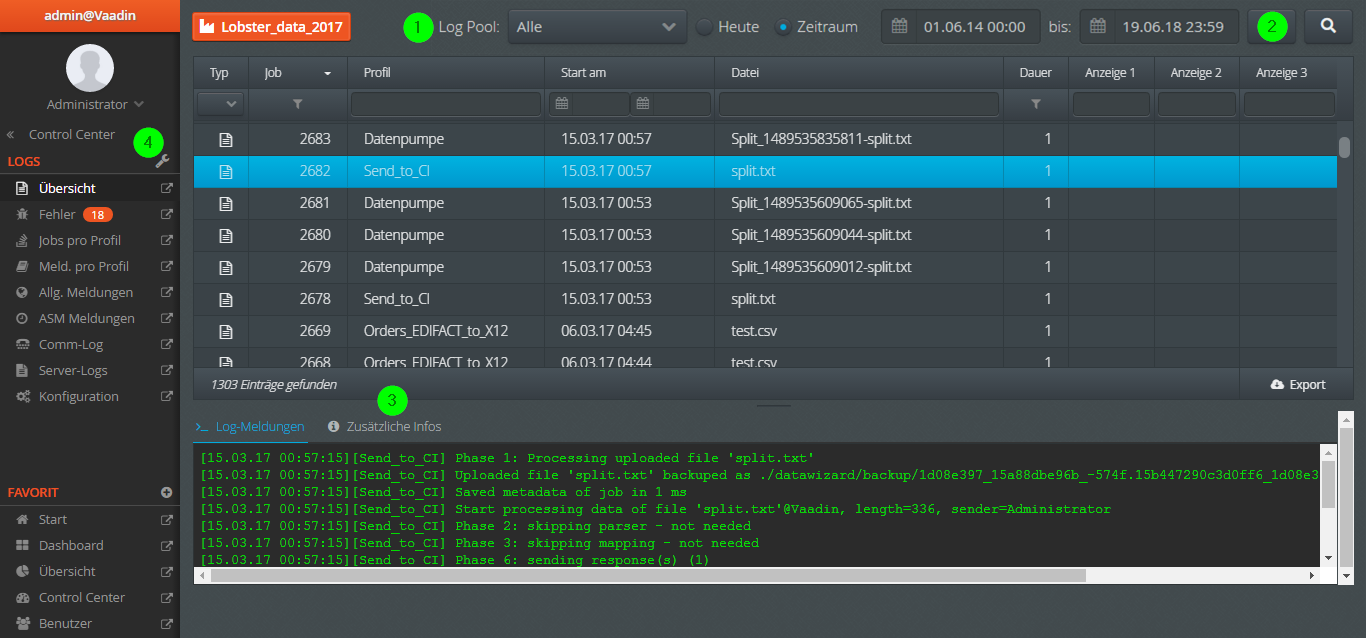Screen dimensions: 1366x638
Task: Click the Export button
Action: click(1297, 384)
